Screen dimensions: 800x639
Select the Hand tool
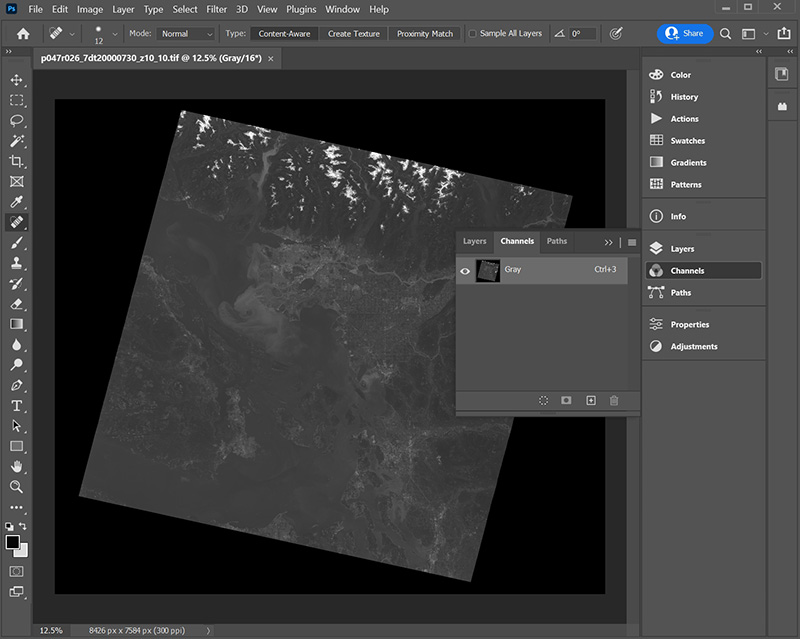coord(17,466)
